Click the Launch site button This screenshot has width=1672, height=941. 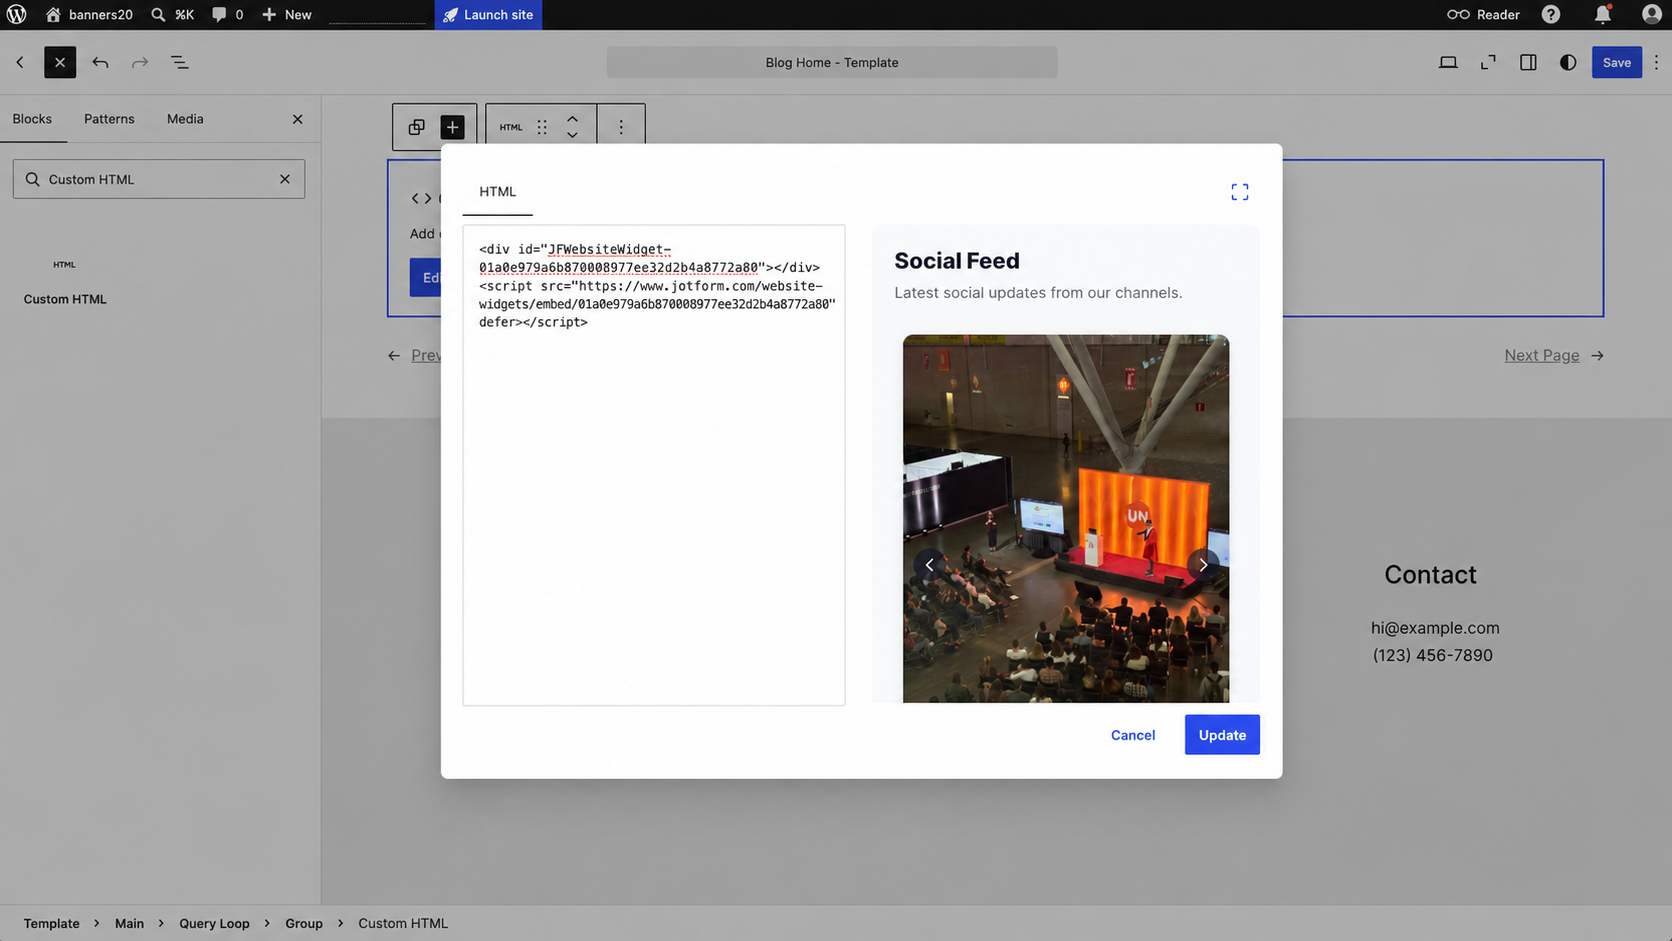point(488,15)
